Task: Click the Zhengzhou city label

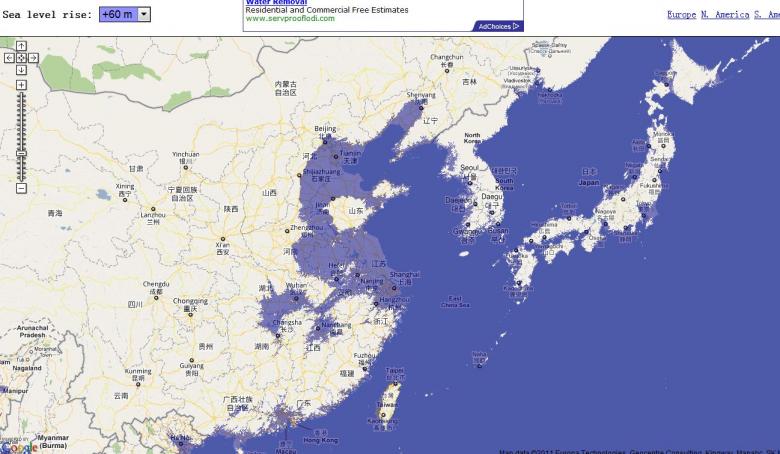Action: tap(306, 227)
